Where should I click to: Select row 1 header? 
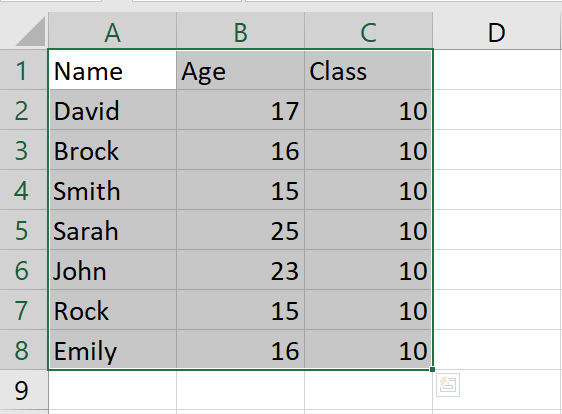pos(24,70)
